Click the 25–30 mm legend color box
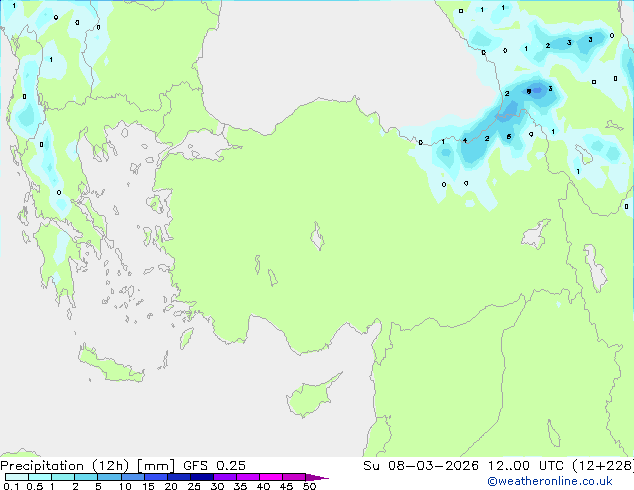Image resolution: width=634 pixels, height=490 pixels. click(202, 477)
